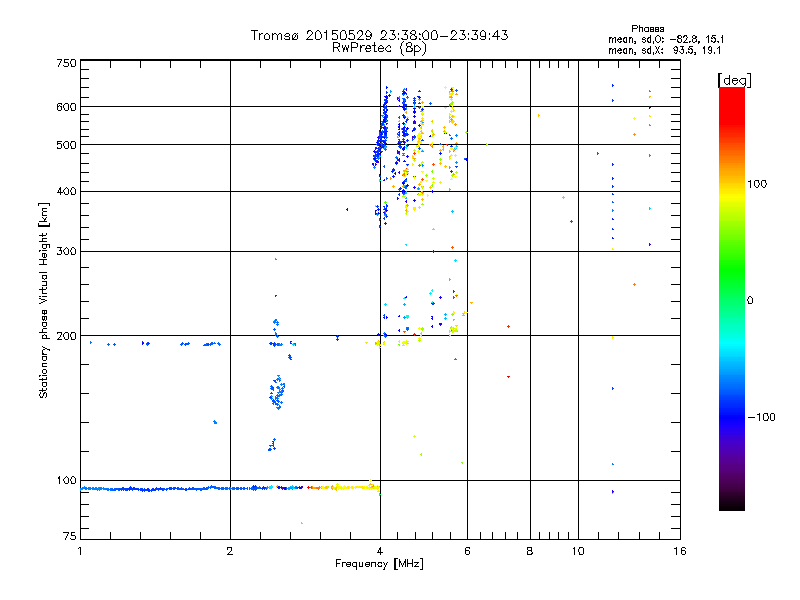This screenshot has width=800, height=600.
Task: Click the colorbar label '0'
Action: pos(750,301)
